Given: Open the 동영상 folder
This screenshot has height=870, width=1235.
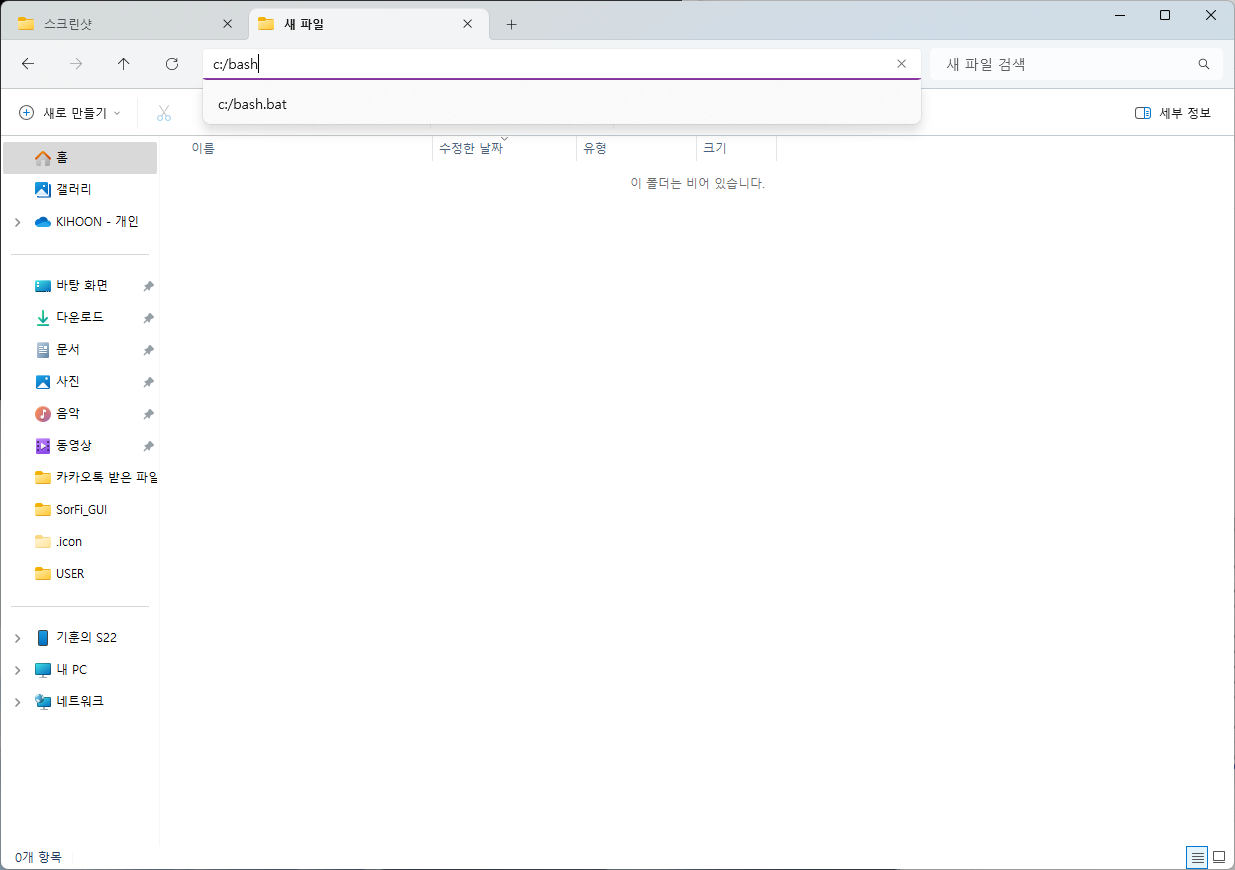Looking at the screenshot, I should [80, 446].
